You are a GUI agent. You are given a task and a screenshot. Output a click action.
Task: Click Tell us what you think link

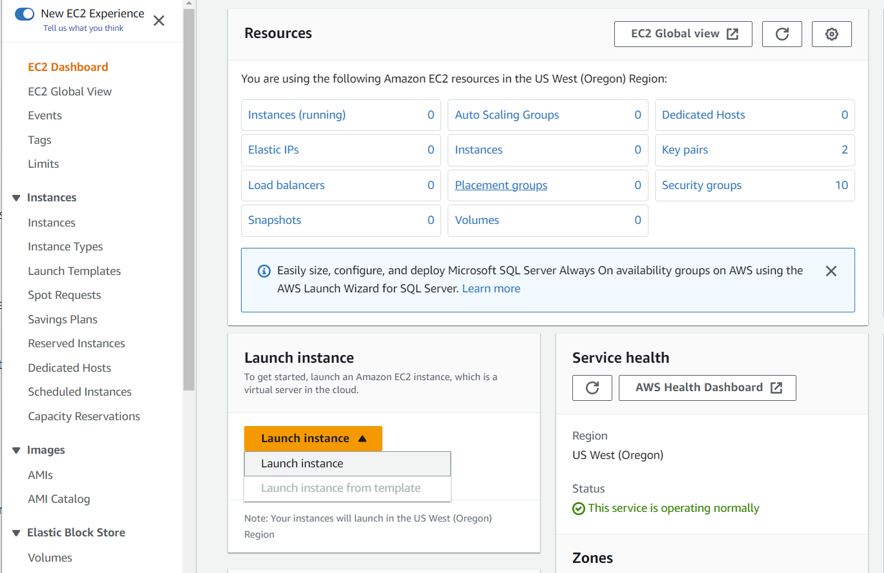tap(83, 28)
